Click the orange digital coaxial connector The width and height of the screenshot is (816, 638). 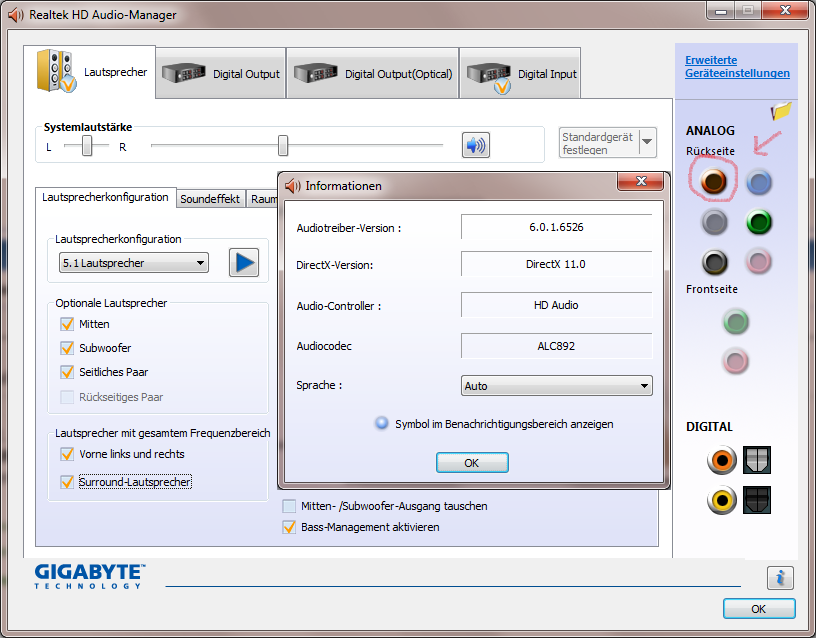[722, 460]
